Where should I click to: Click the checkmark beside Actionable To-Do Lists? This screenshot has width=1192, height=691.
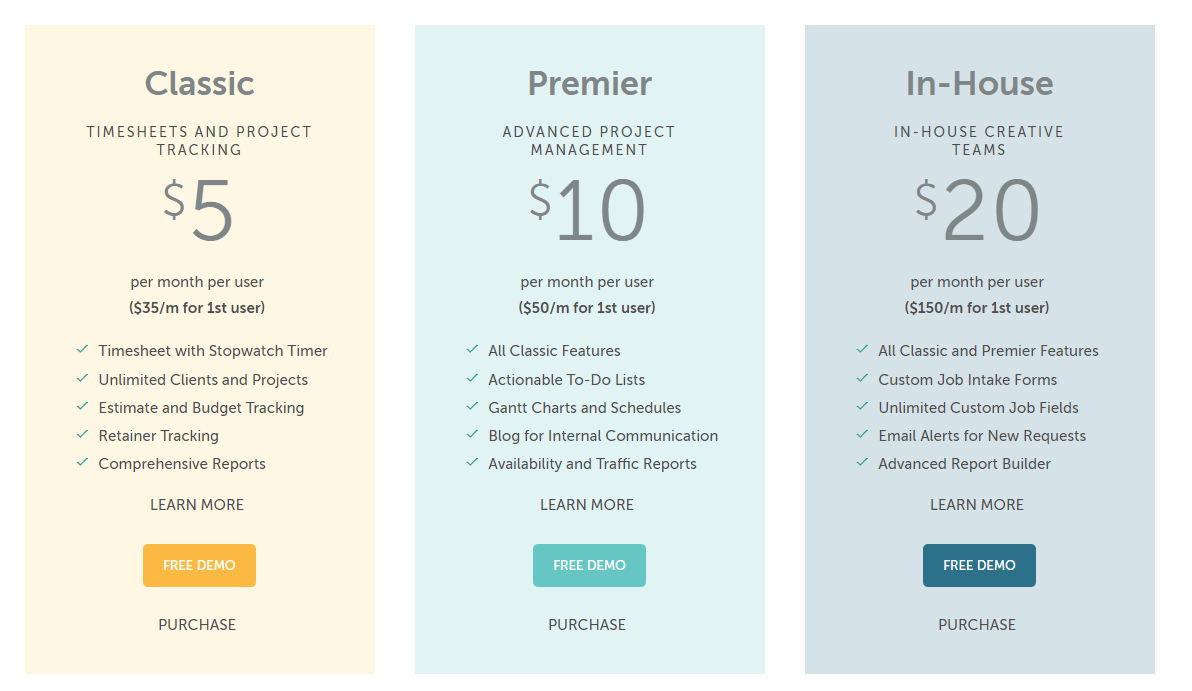pyautogui.click(x=472, y=378)
